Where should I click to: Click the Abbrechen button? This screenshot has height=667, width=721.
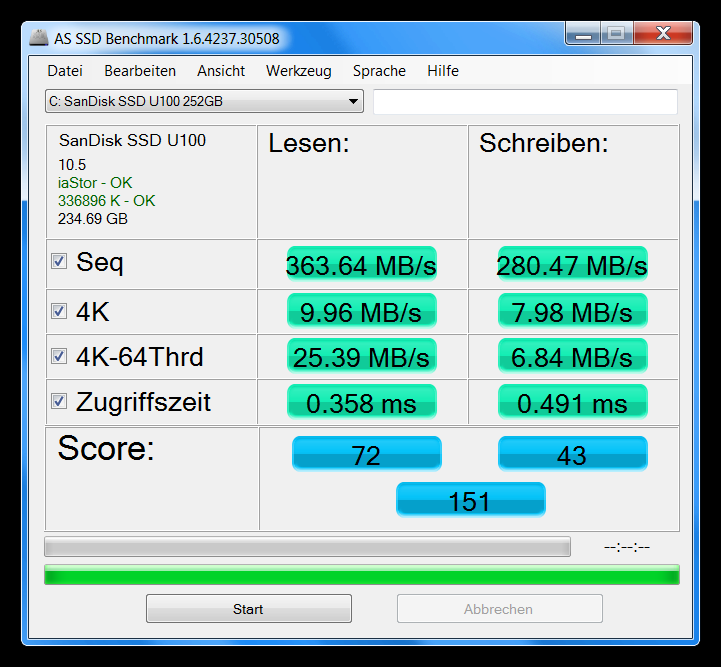pyautogui.click(x=499, y=609)
